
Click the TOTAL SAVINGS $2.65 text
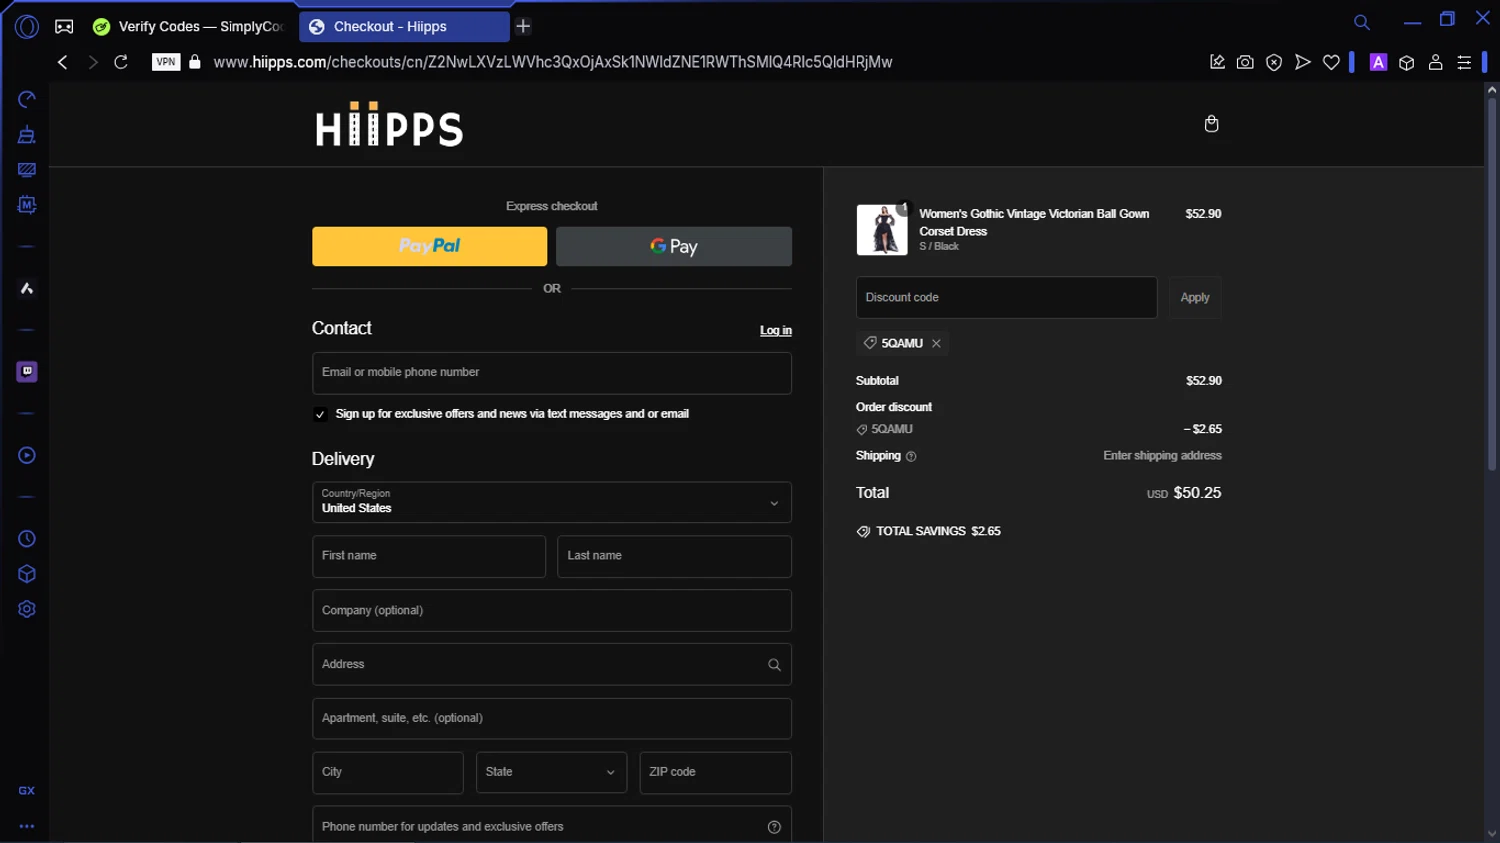tap(938, 532)
